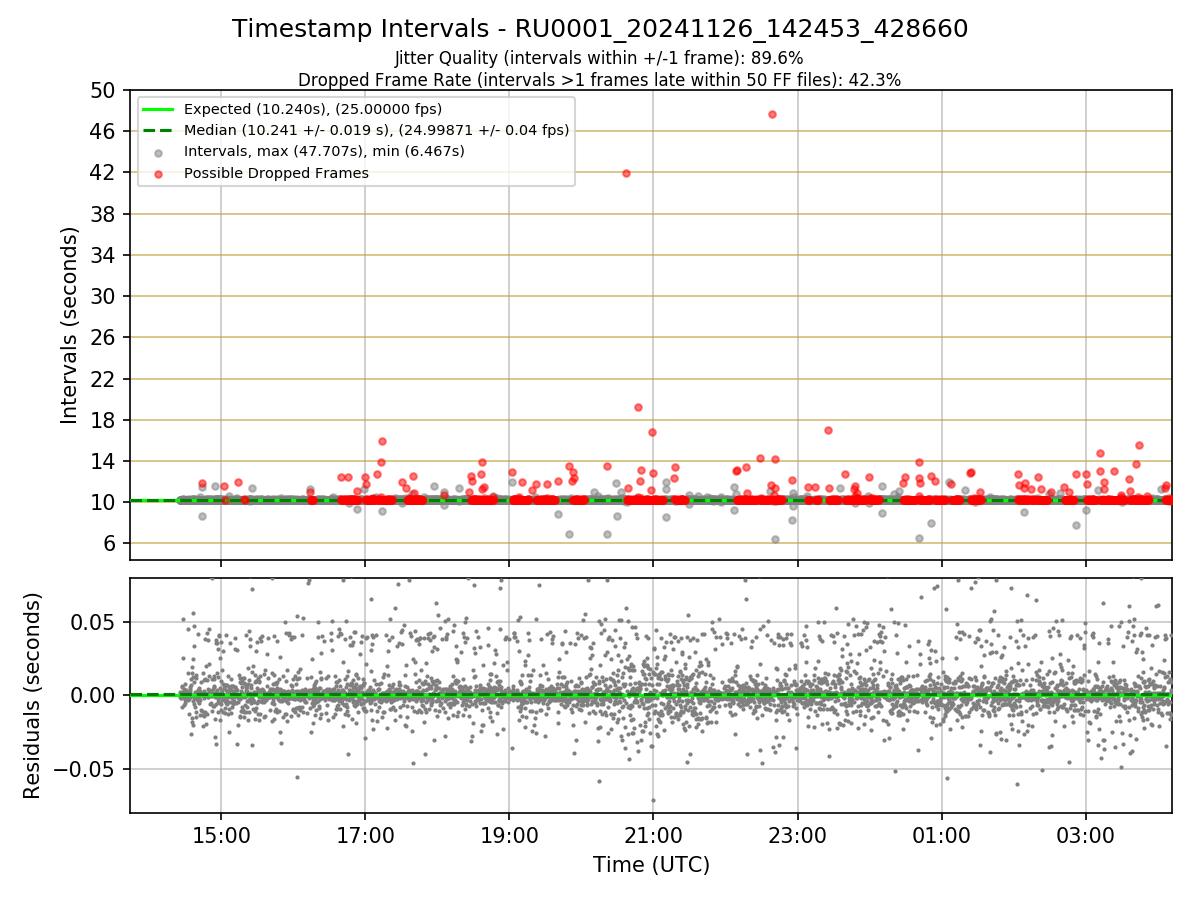Click the plot title 'Timestamp Intervals - RU0001_20241126_142453_428660'
Screen dimensions: 1200x900
pos(600,29)
